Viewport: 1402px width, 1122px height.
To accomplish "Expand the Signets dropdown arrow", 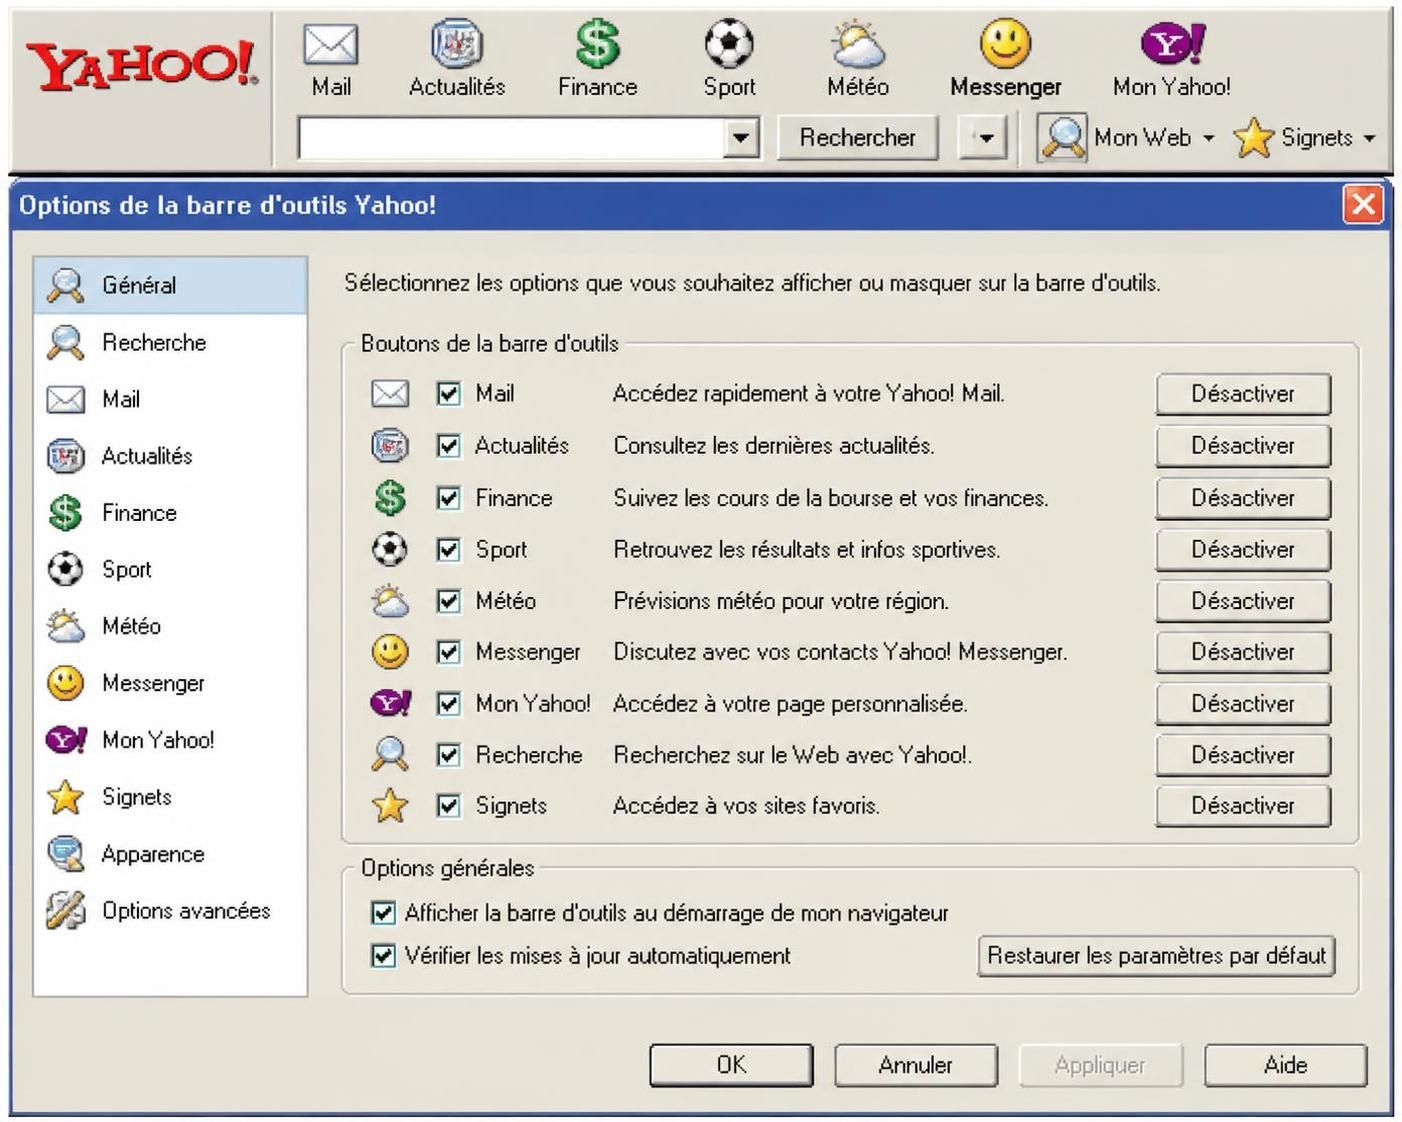I will [x=1369, y=138].
